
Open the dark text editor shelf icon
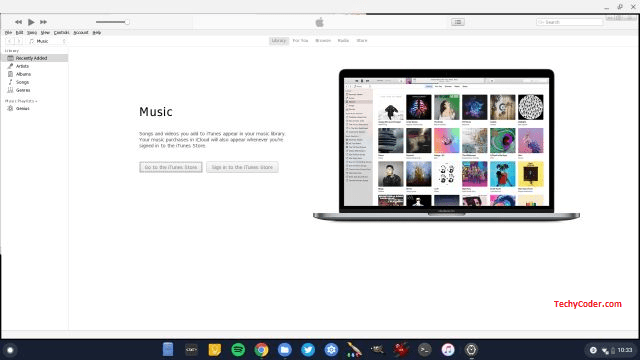191,350
